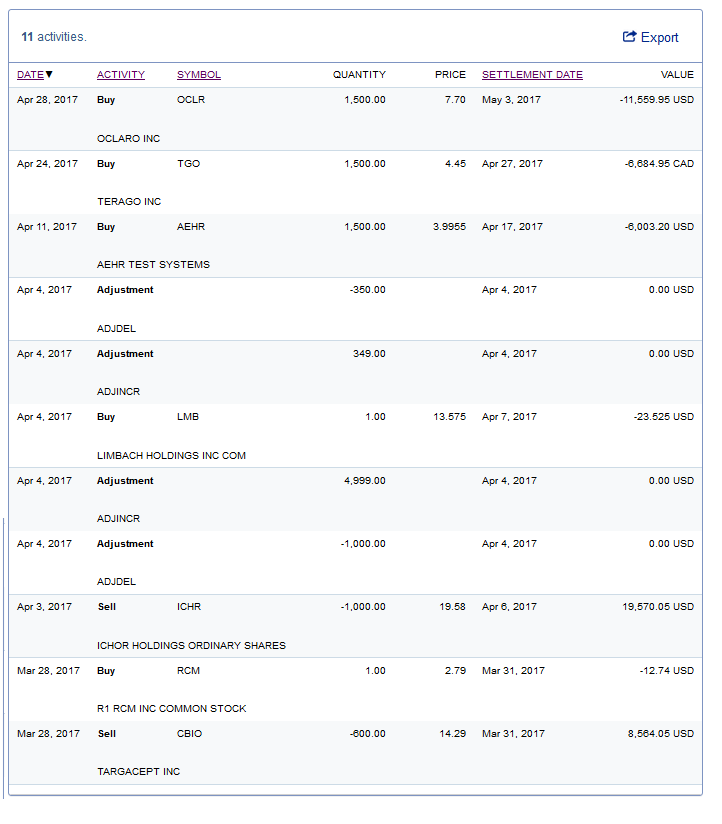722x824 pixels.
Task: Click the Date sort descending arrow
Action: [x=50, y=75]
